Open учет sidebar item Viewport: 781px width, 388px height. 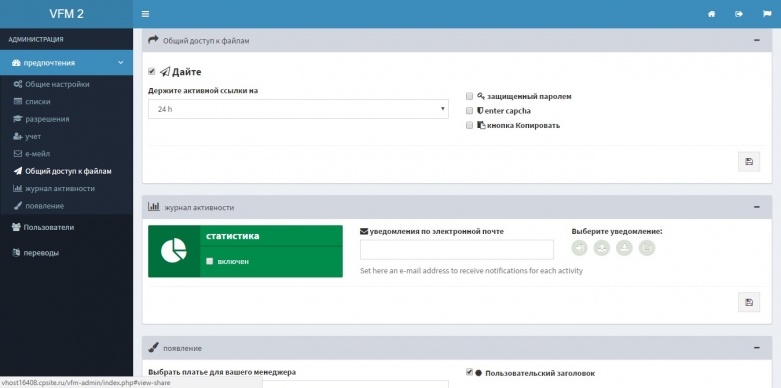click(33, 136)
